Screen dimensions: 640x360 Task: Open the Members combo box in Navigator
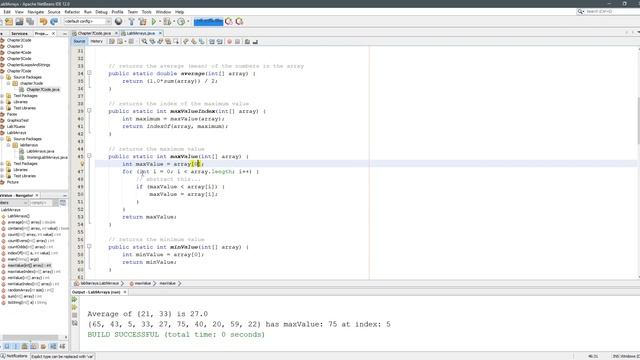(14, 202)
